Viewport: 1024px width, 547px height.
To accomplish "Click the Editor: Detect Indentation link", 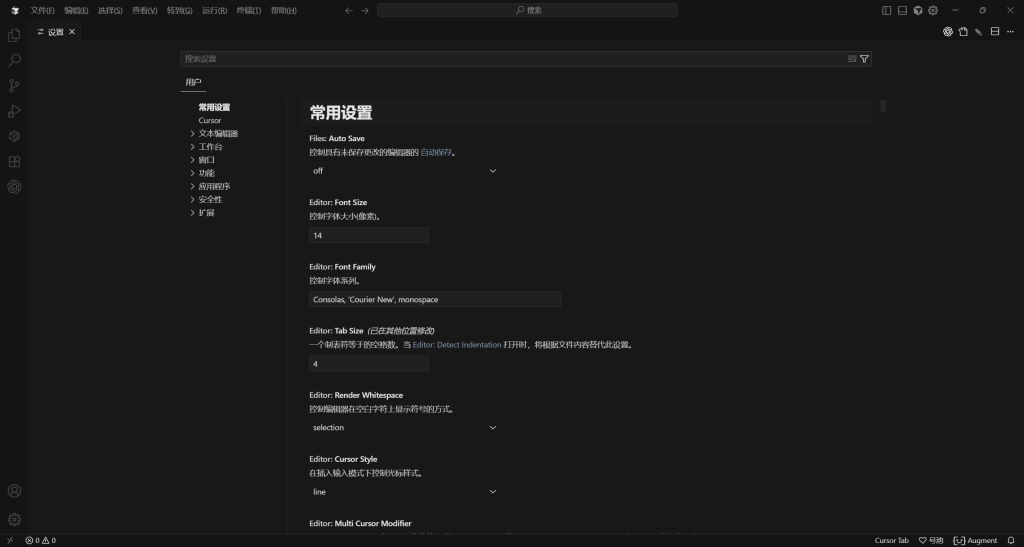I will click(x=457, y=344).
